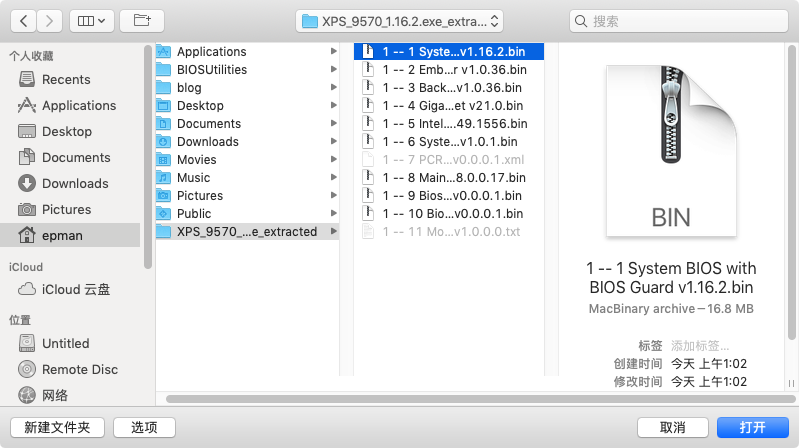The height and width of the screenshot is (448, 799).
Task: Click the 取消 cancel button
Action: pos(672,427)
